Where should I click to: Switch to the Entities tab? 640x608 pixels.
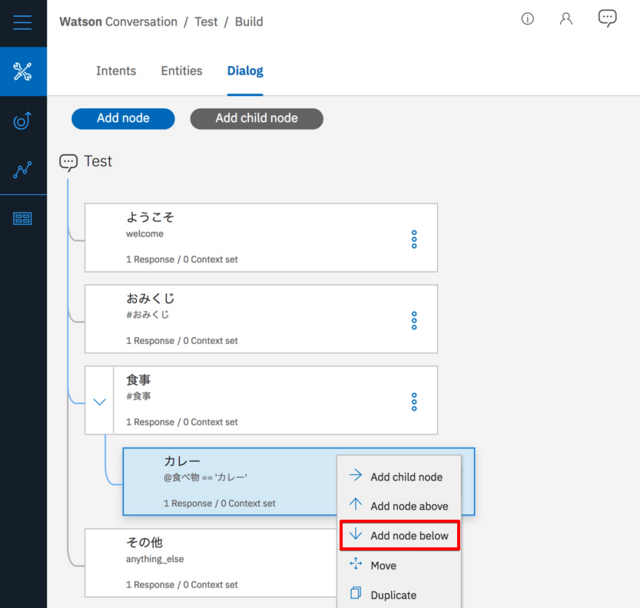(x=182, y=71)
